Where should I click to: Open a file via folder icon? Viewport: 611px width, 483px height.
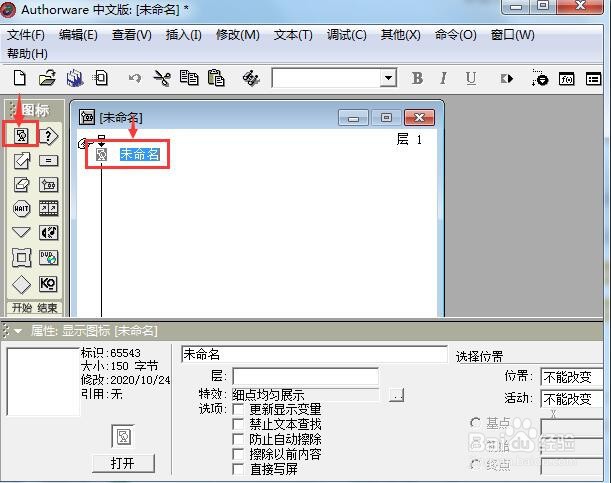[x=47, y=78]
